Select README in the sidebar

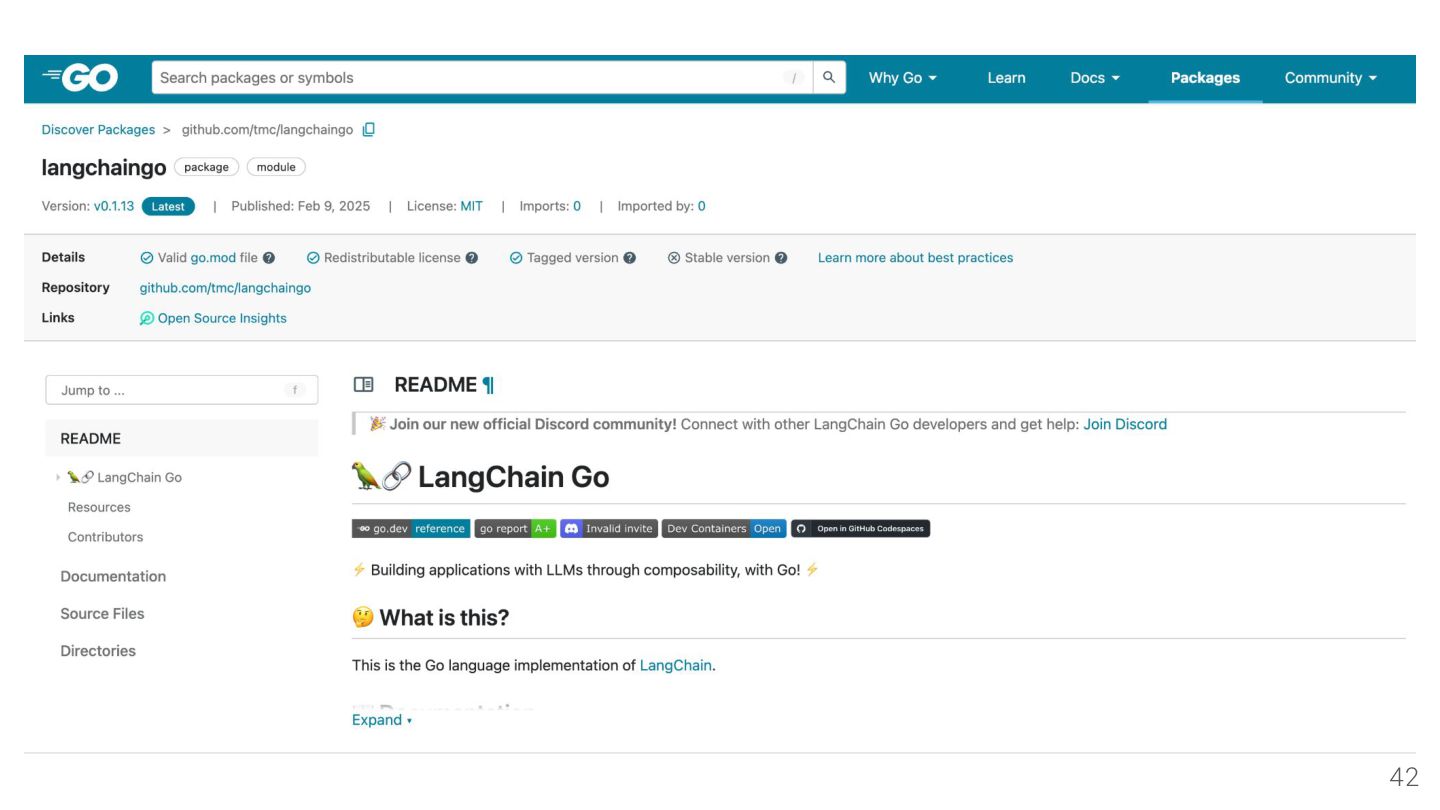click(182, 439)
